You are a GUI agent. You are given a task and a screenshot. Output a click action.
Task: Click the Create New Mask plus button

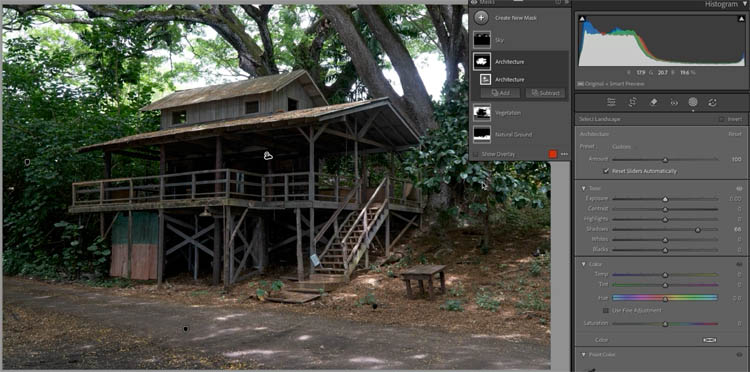(x=481, y=18)
